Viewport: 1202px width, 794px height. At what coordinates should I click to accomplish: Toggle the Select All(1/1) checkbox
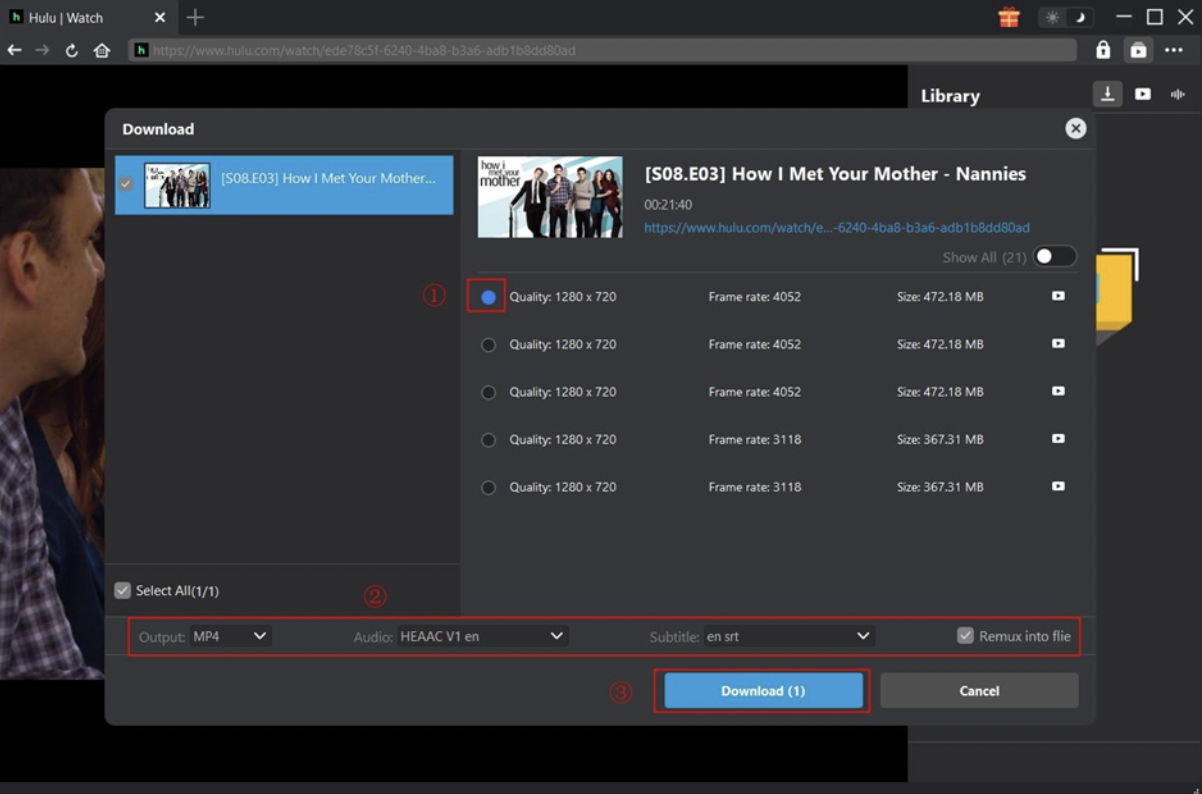point(123,591)
